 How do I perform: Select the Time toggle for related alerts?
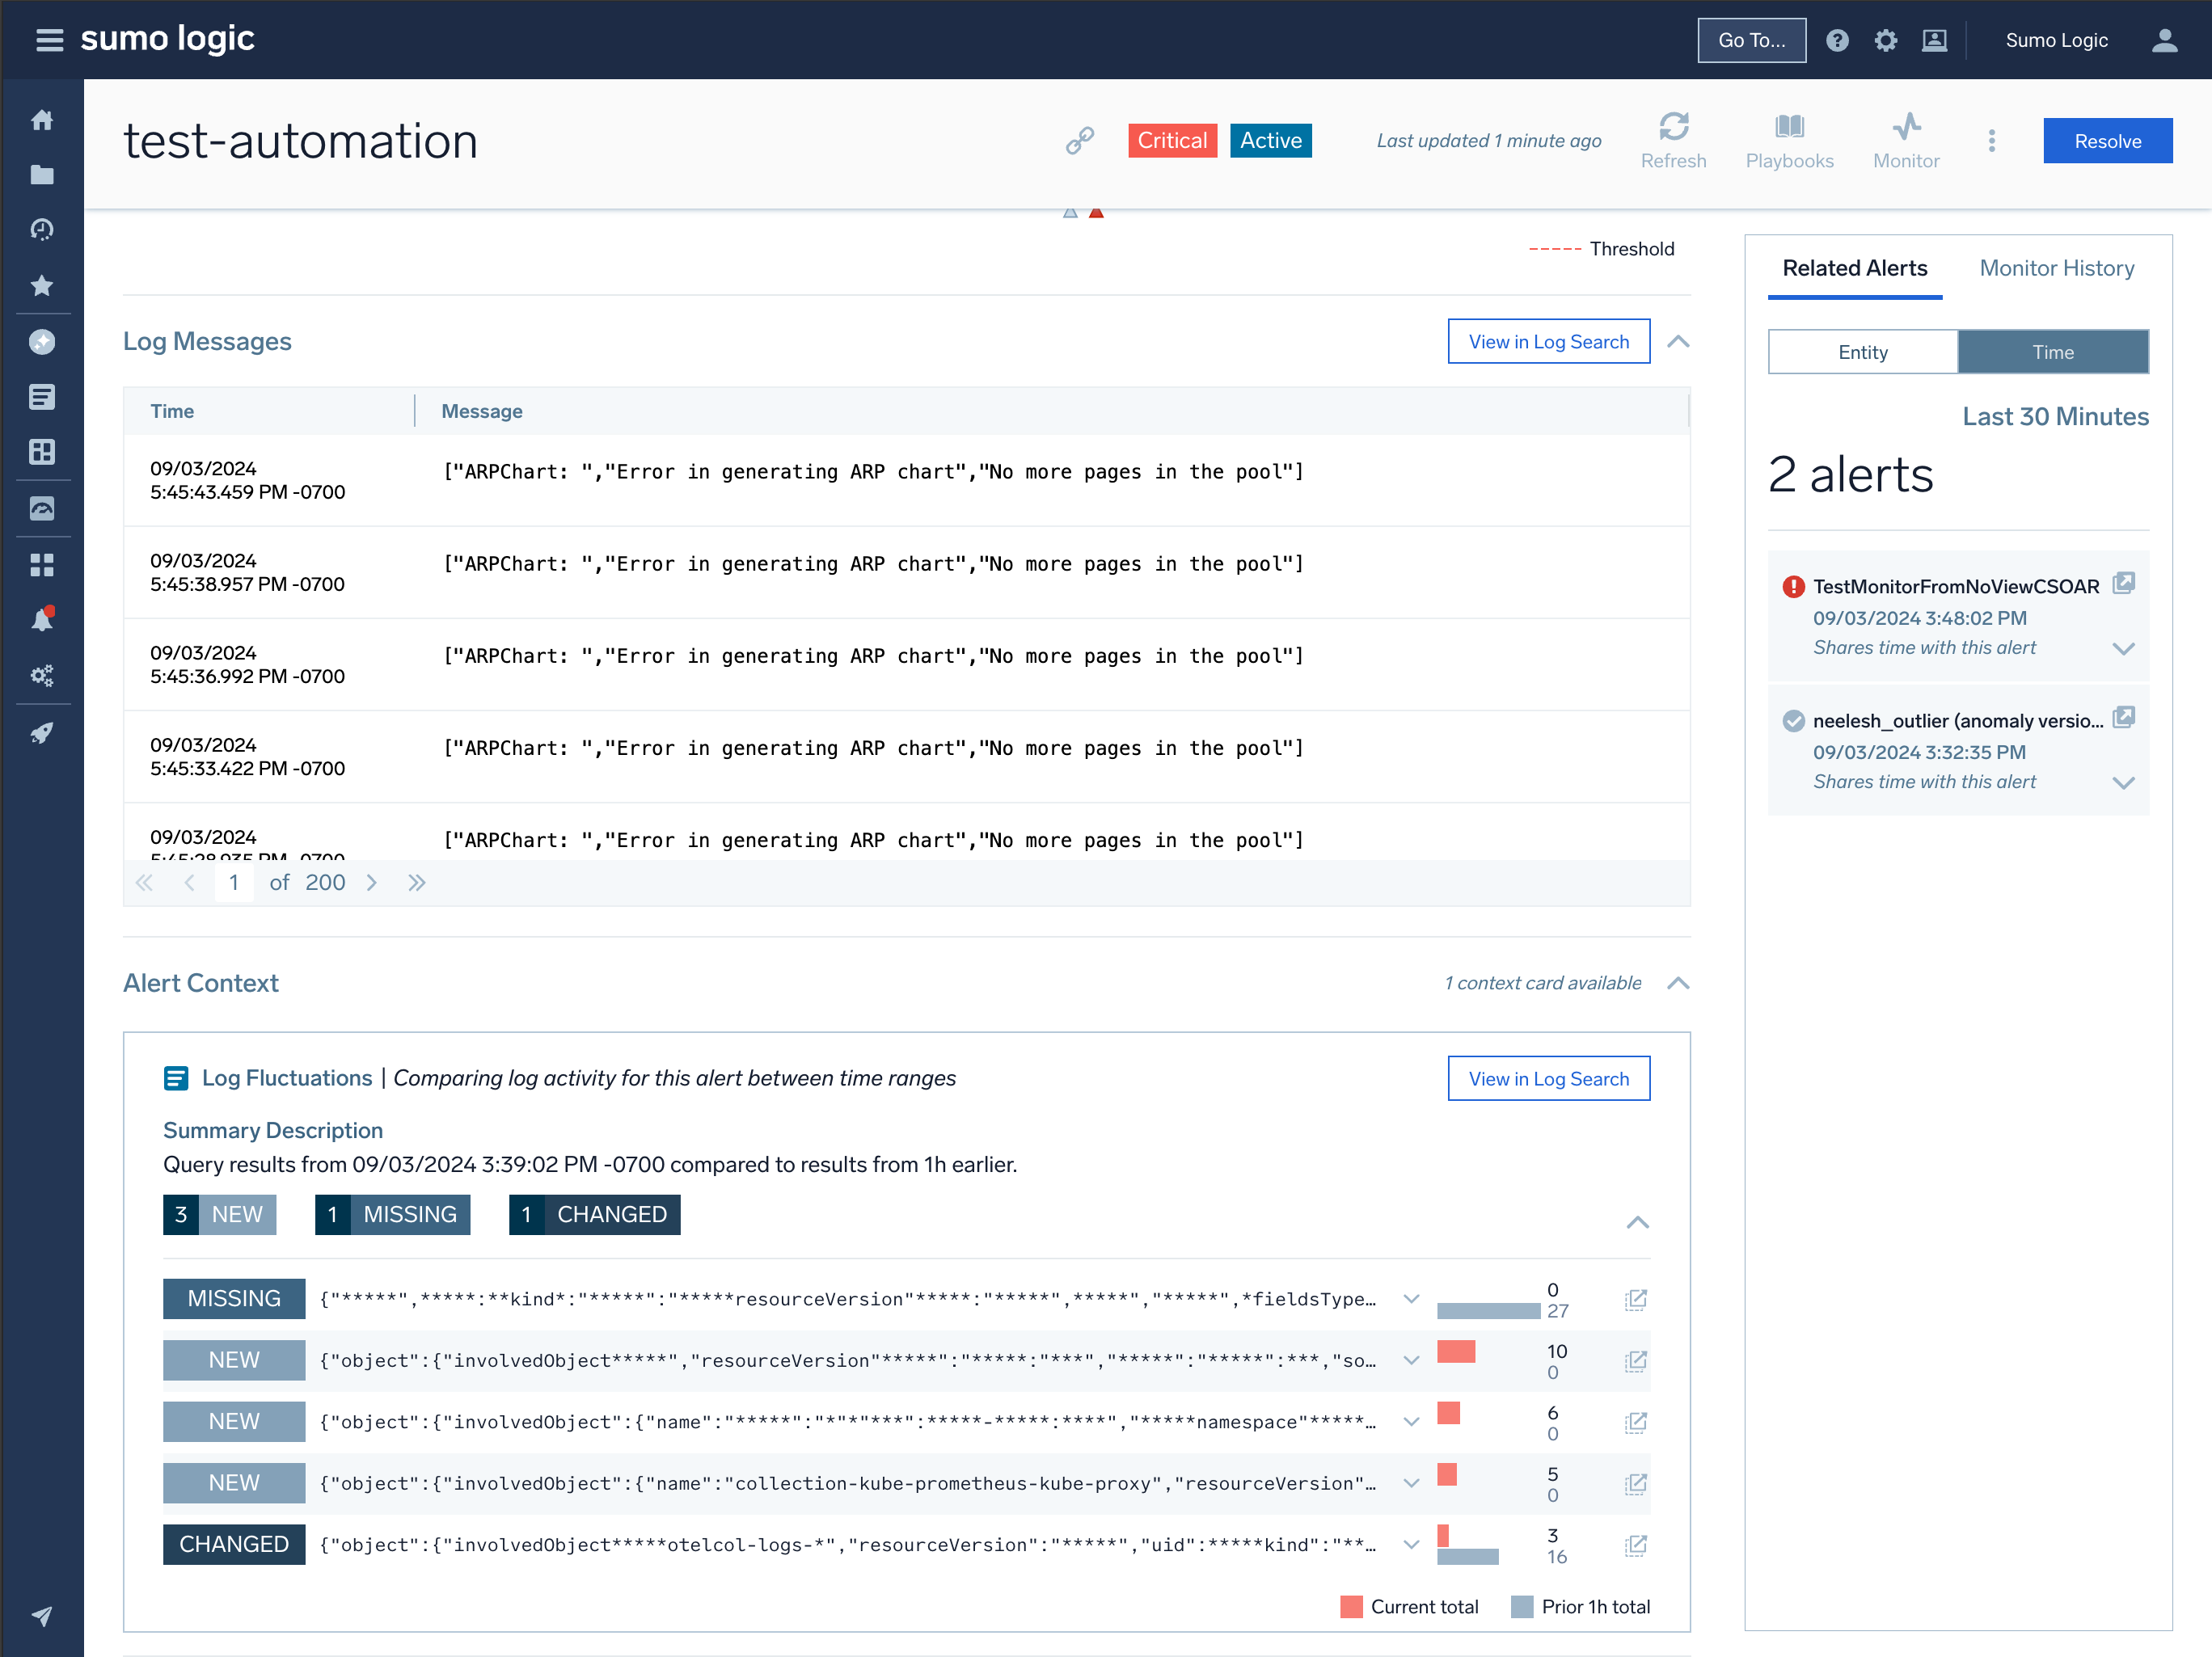coord(2052,352)
